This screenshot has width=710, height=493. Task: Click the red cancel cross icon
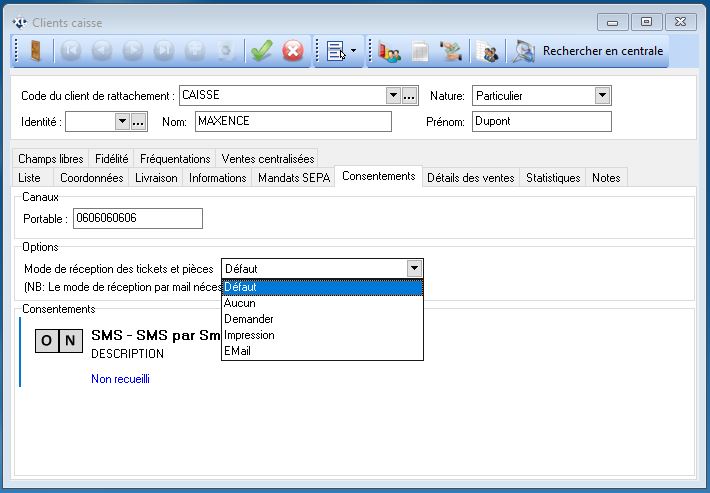(293, 51)
